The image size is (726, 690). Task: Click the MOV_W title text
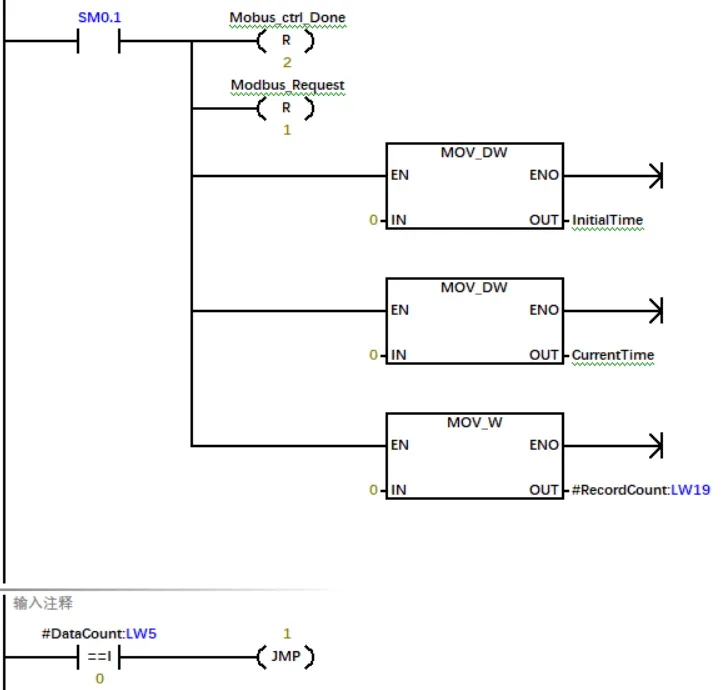[x=475, y=422]
